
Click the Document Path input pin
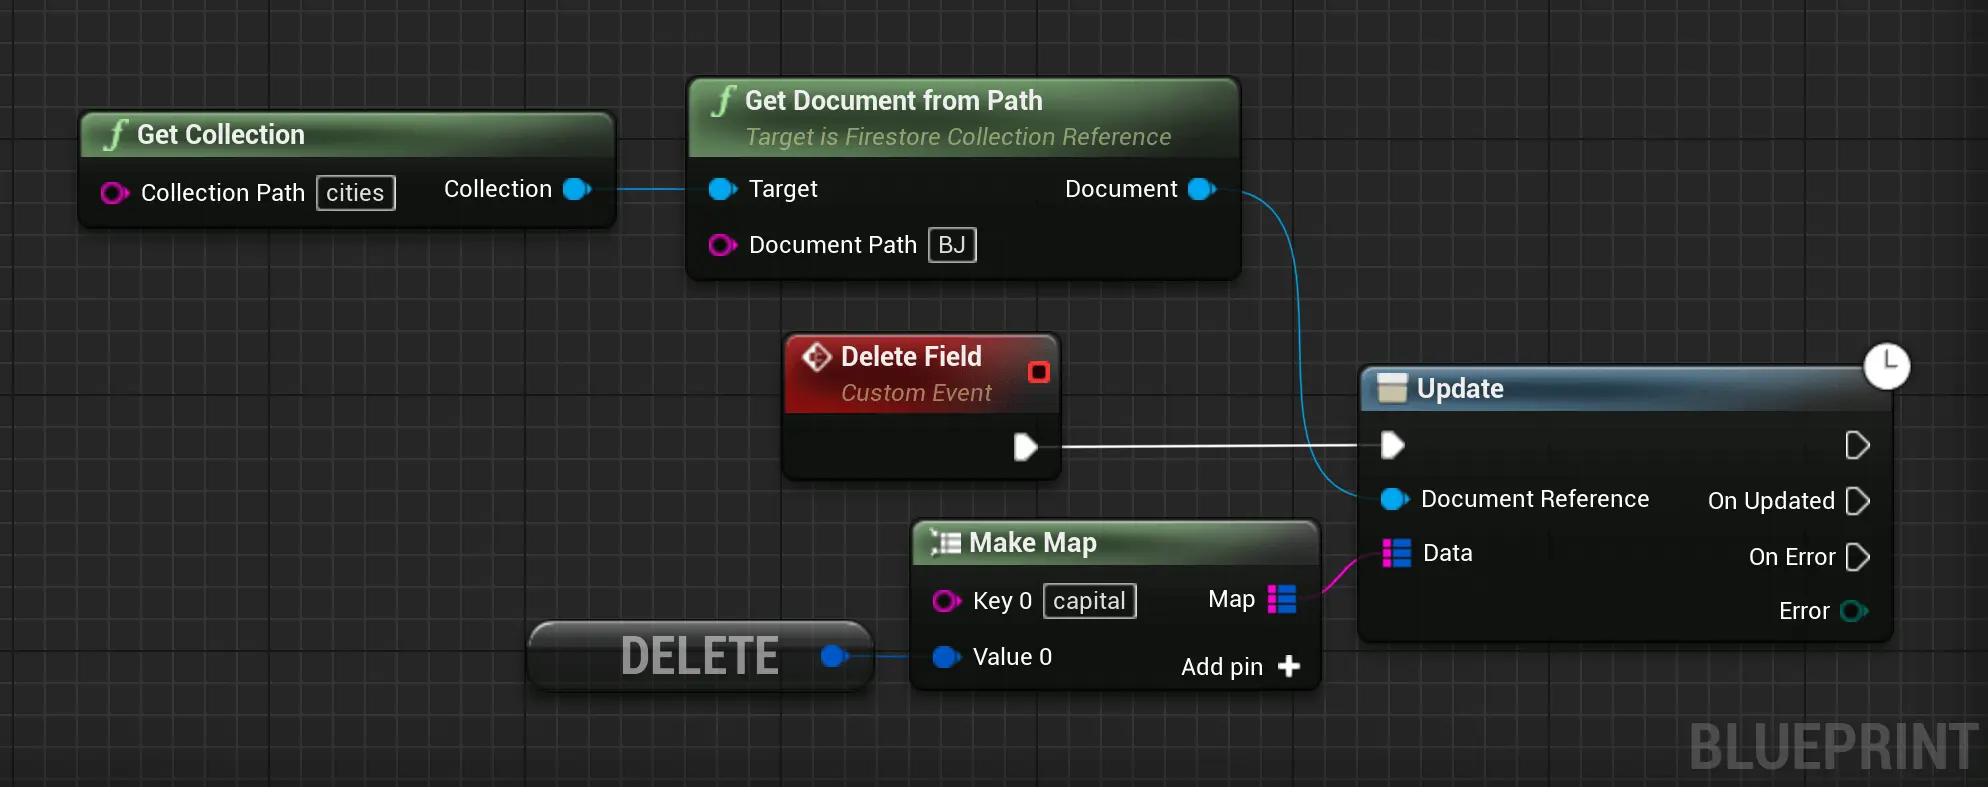(x=722, y=245)
